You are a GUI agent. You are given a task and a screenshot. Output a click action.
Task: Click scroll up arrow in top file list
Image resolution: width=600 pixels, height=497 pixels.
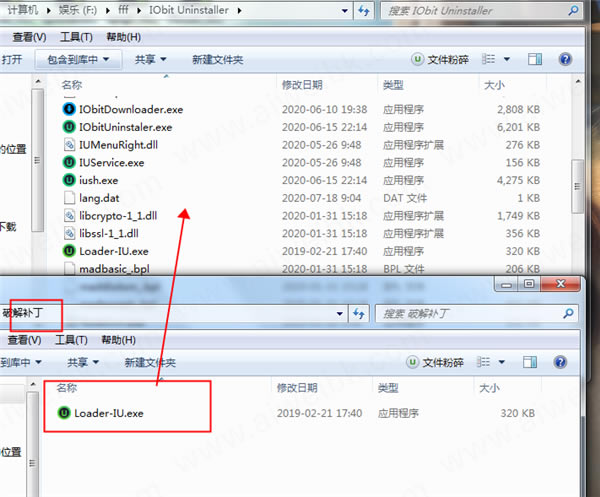578,81
